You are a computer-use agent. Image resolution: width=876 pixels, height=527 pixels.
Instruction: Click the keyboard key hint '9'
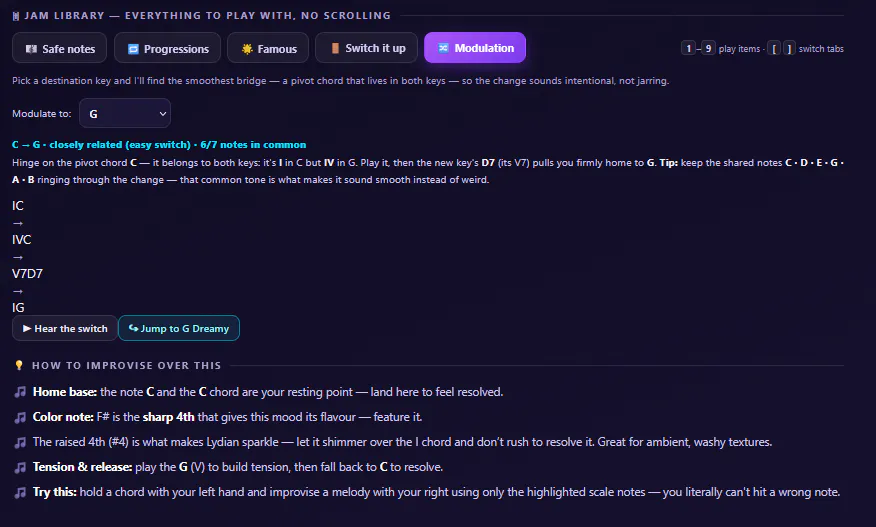pyautogui.click(x=708, y=49)
